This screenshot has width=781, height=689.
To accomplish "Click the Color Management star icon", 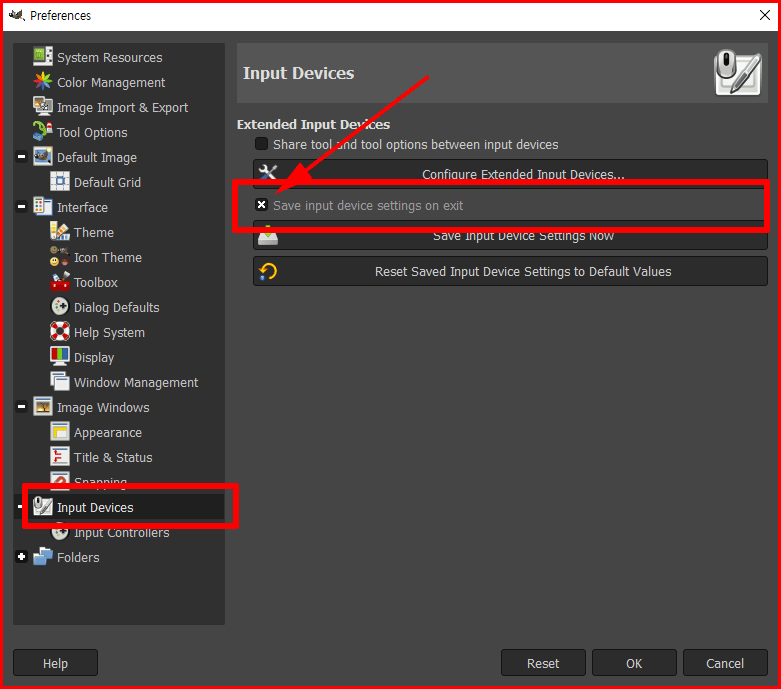I will 43,82.
